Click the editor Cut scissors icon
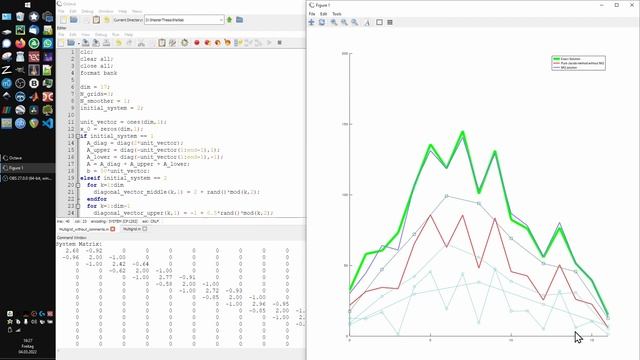Screen dimensions: 640x360 (x=141, y=42)
